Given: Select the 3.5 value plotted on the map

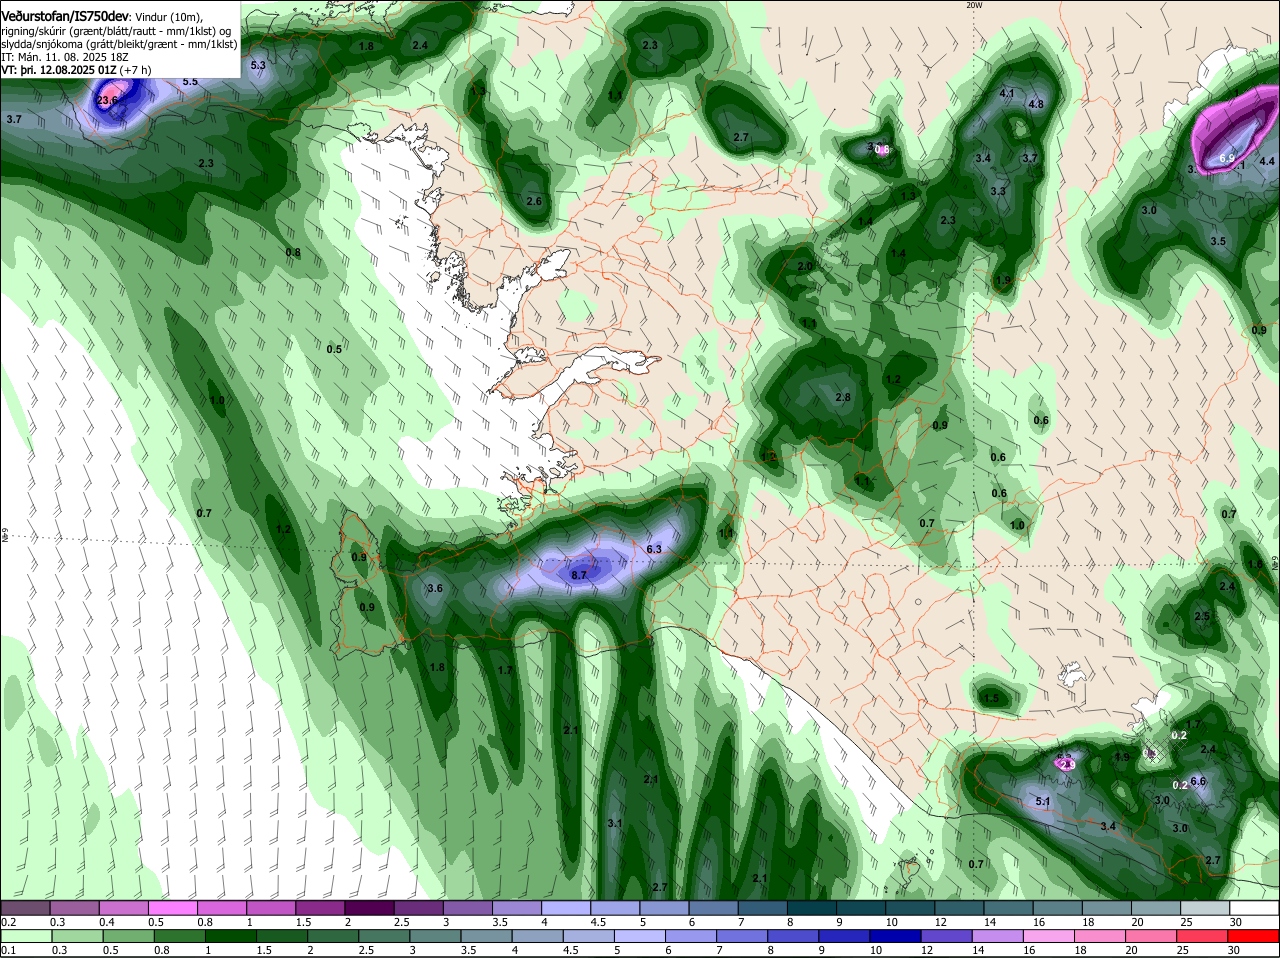Looking at the screenshot, I should [1218, 241].
